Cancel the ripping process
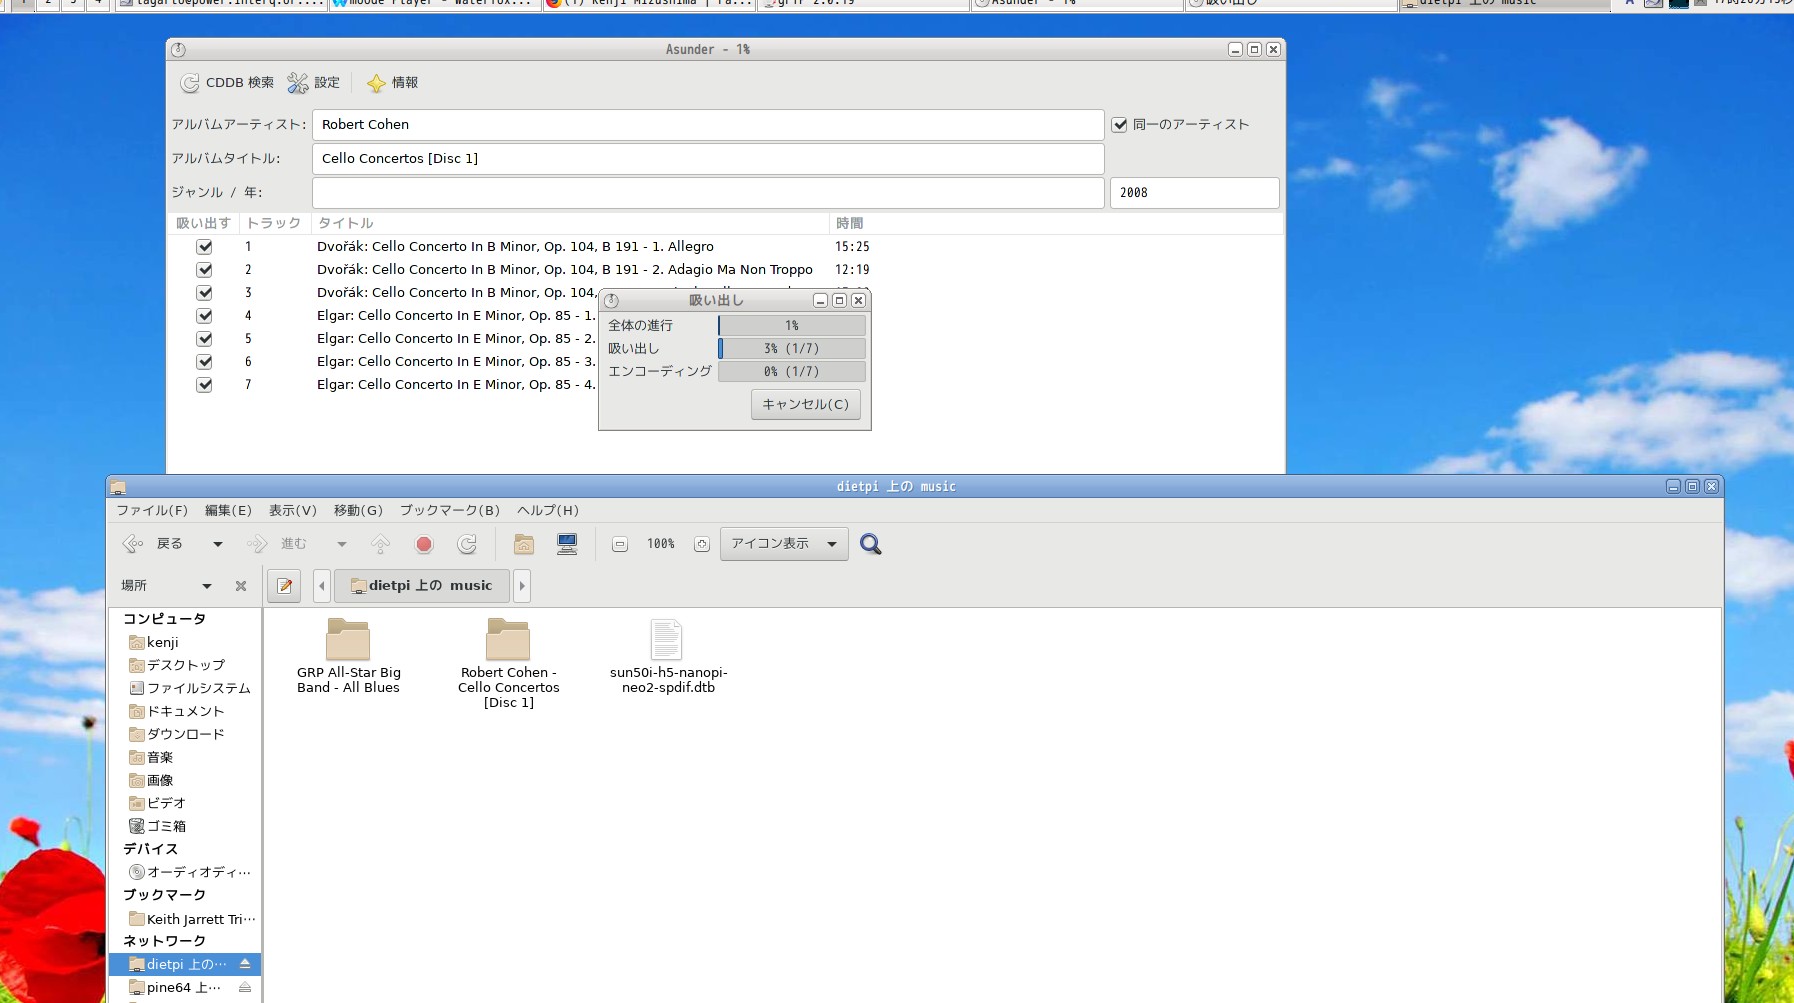 (x=805, y=404)
